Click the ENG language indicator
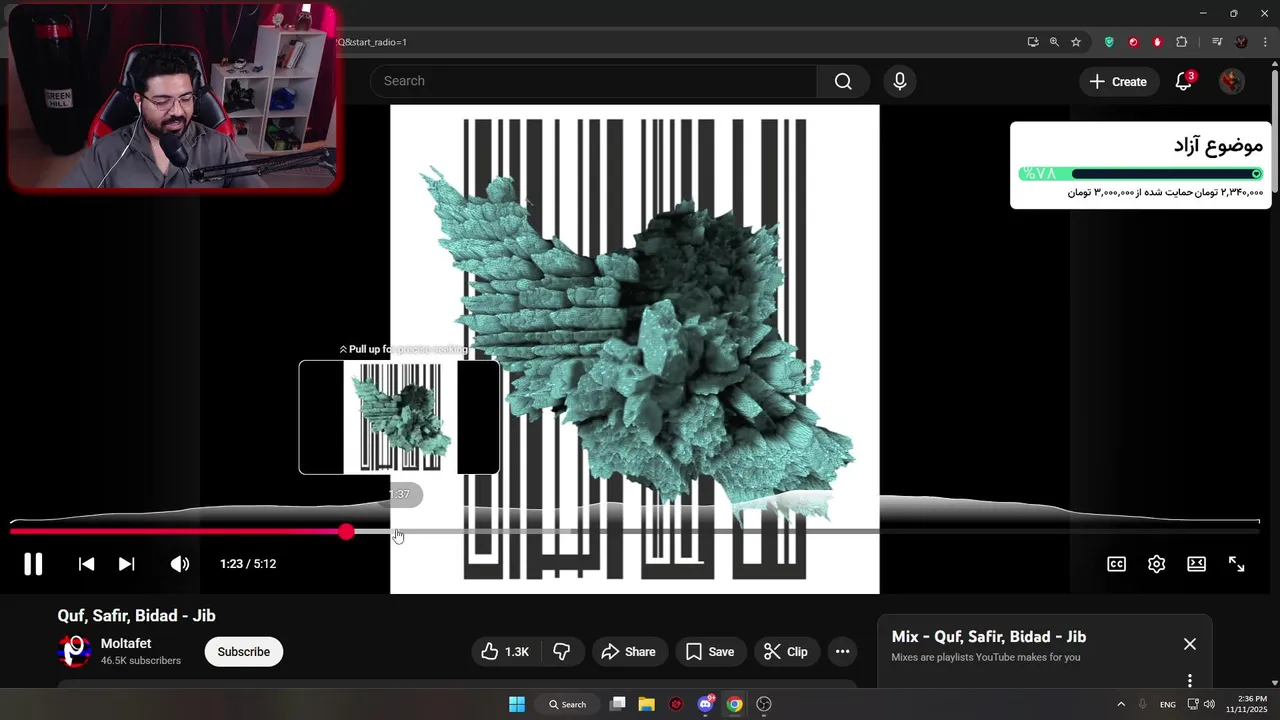This screenshot has height=720, width=1280. pyautogui.click(x=1168, y=705)
